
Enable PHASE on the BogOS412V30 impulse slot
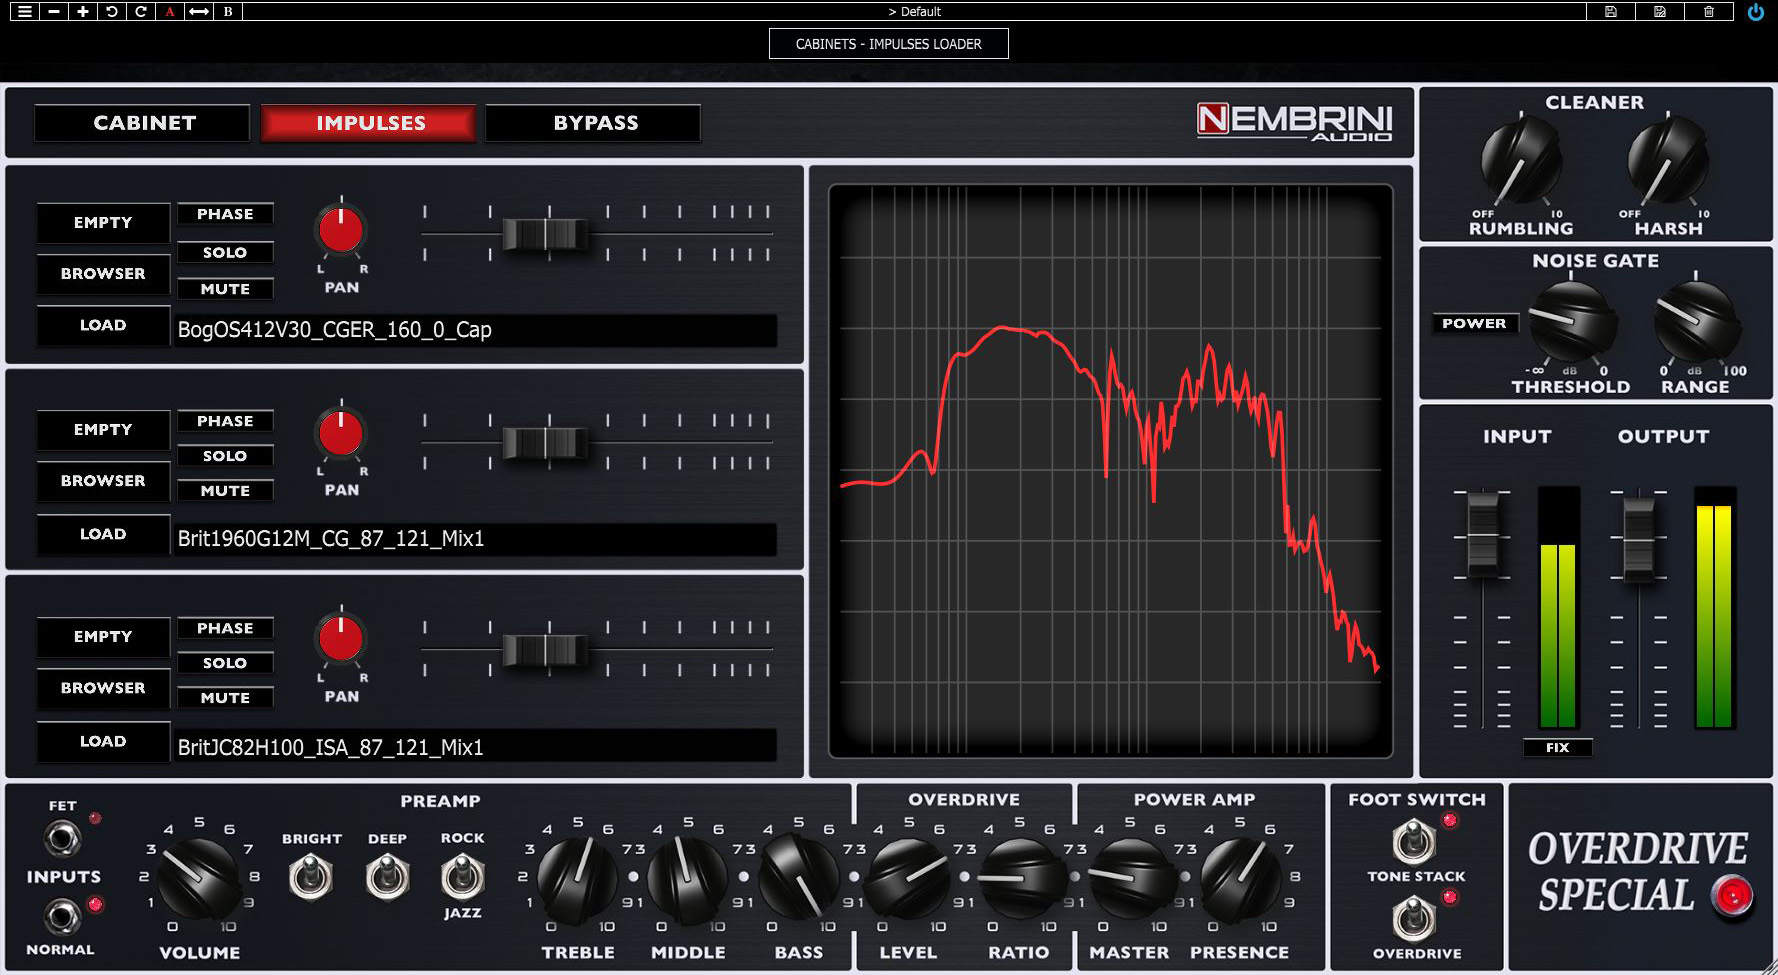click(x=225, y=213)
